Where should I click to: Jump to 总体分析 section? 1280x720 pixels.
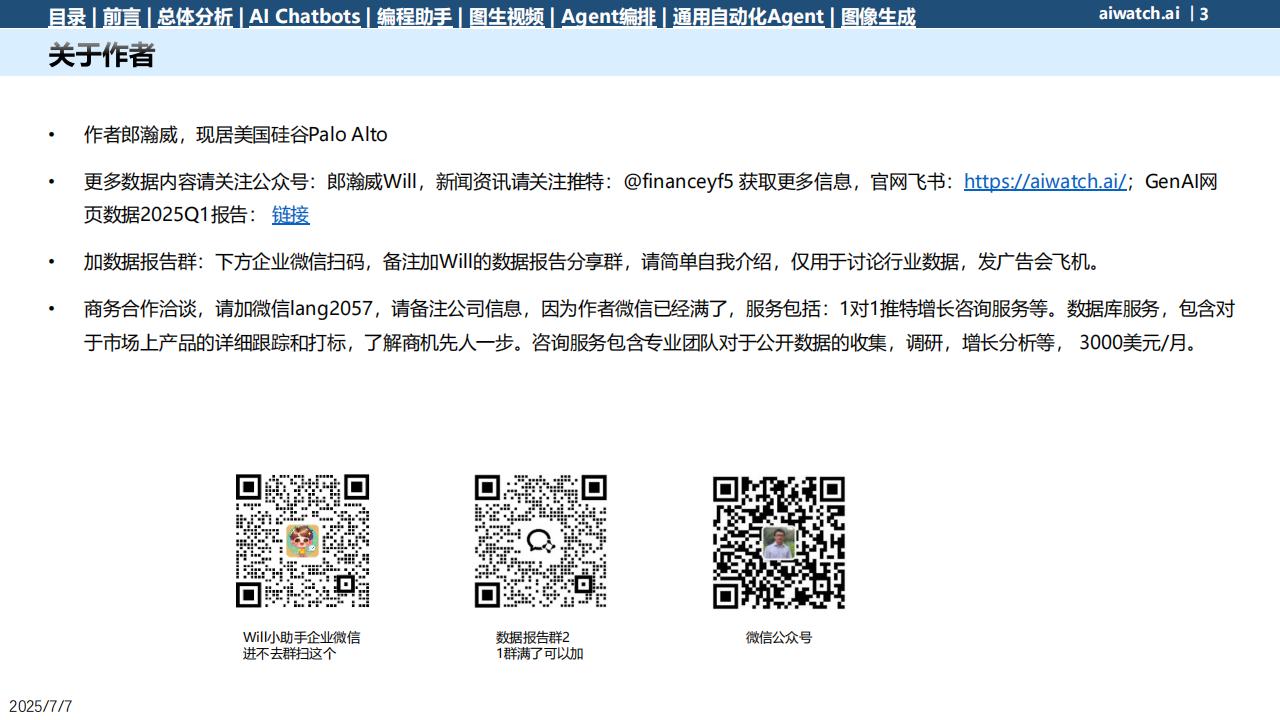click(x=195, y=16)
